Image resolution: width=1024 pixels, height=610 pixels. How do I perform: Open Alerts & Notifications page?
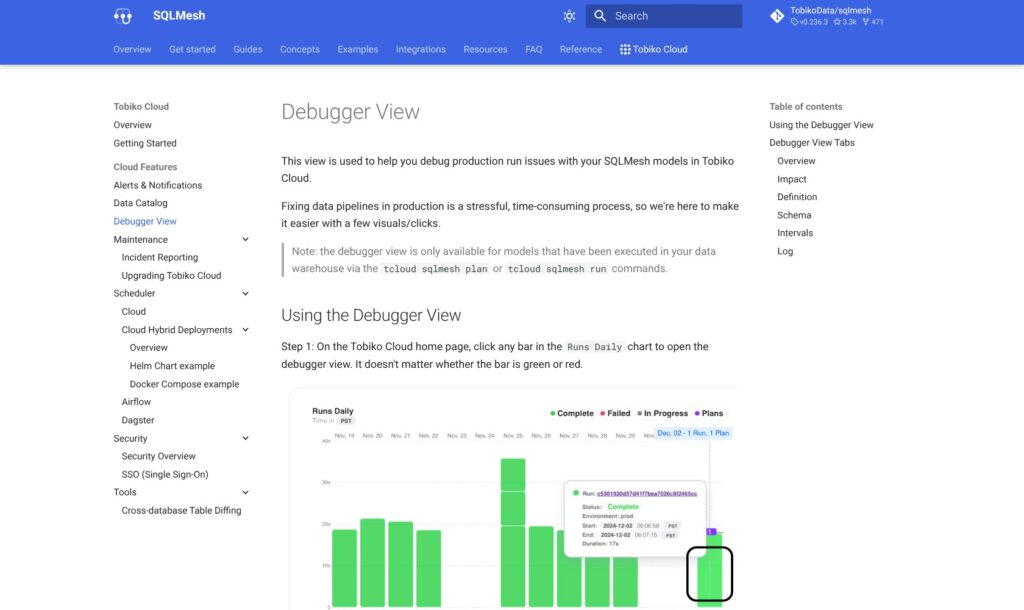click(157, 185)
